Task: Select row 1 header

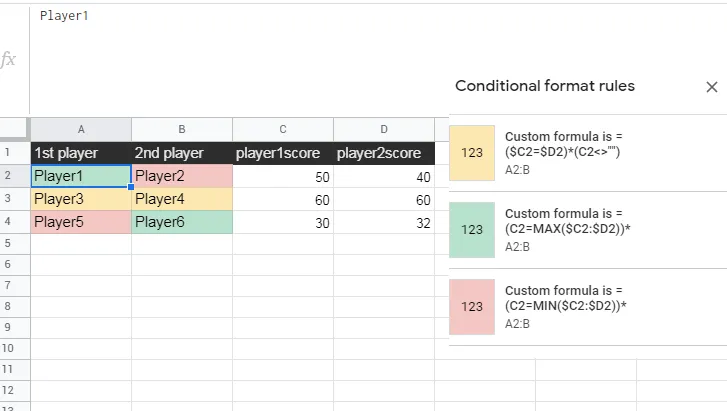Action: pos(6,153)
